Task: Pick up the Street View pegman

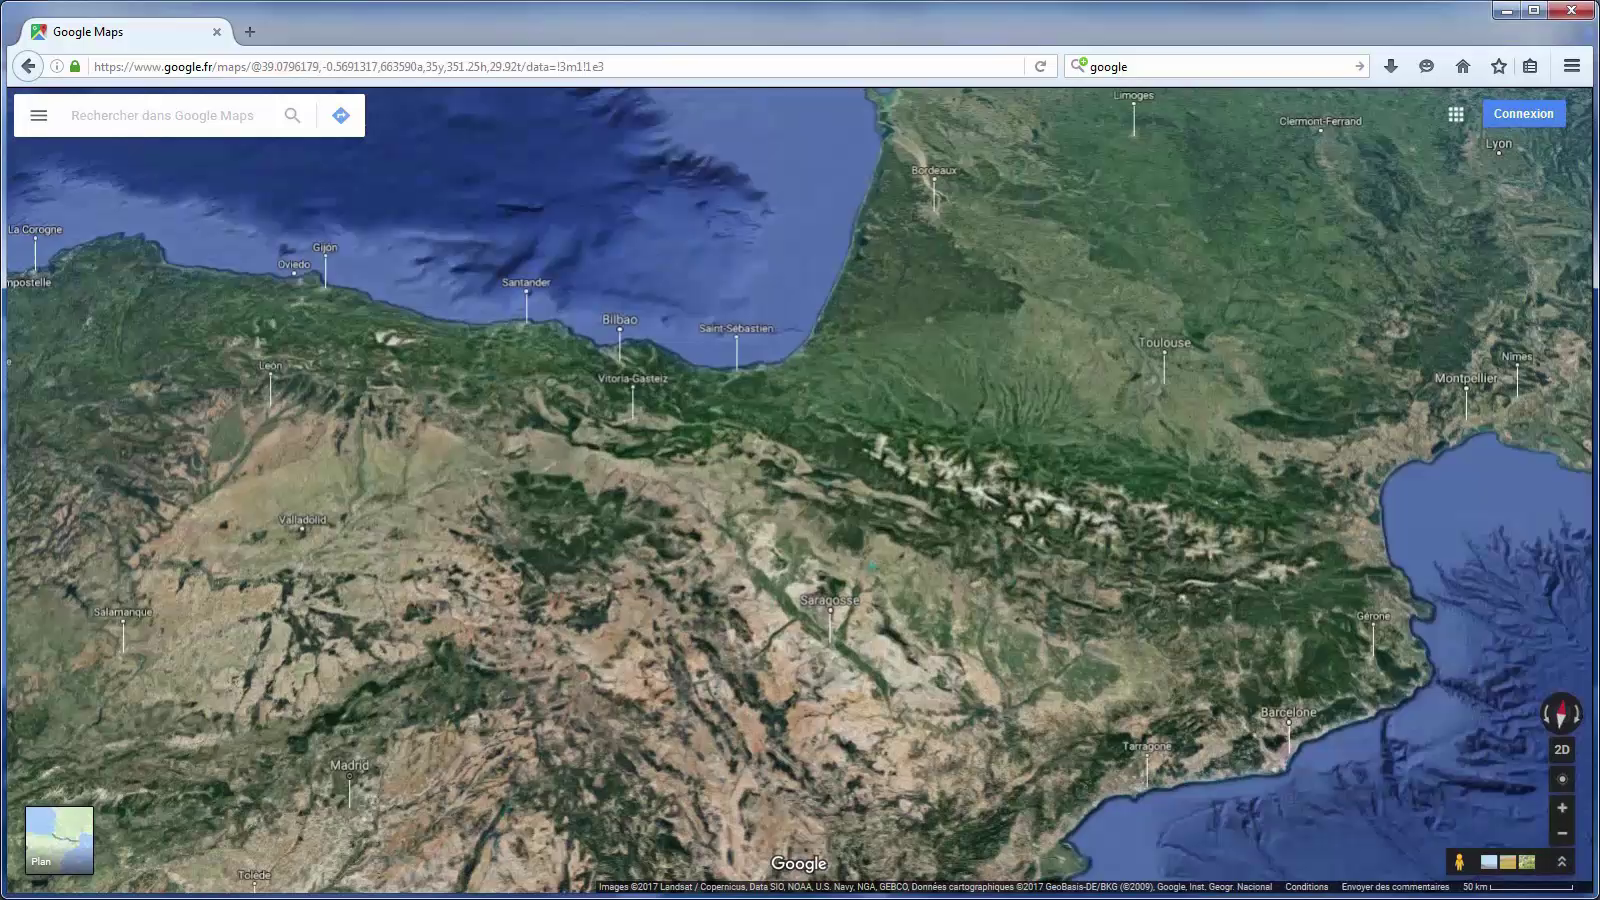Action: click(x=1460, y=862)
